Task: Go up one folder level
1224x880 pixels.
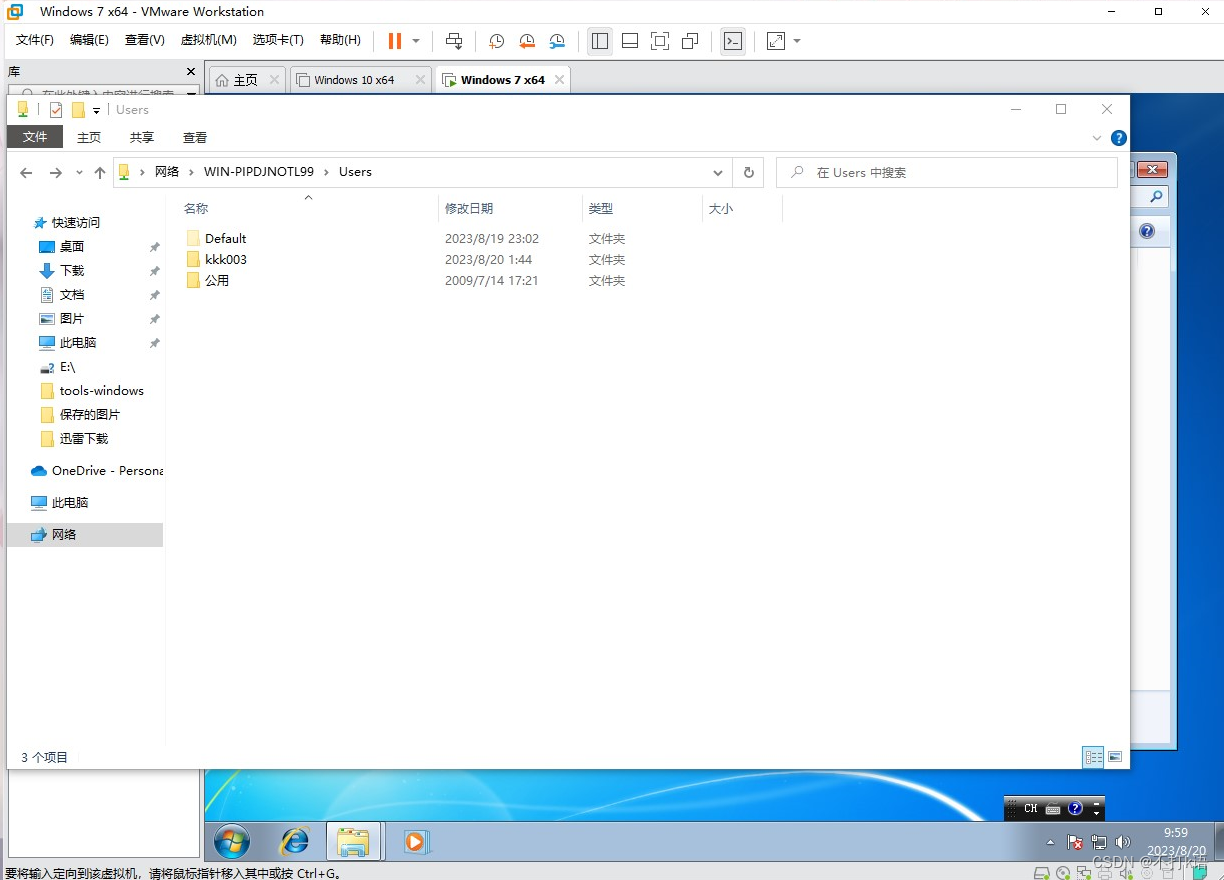Action: point(99,172)
